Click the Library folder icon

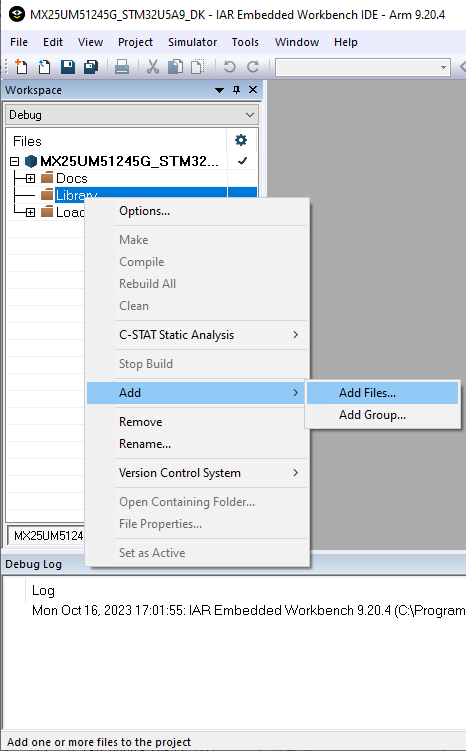click(47, 194)
